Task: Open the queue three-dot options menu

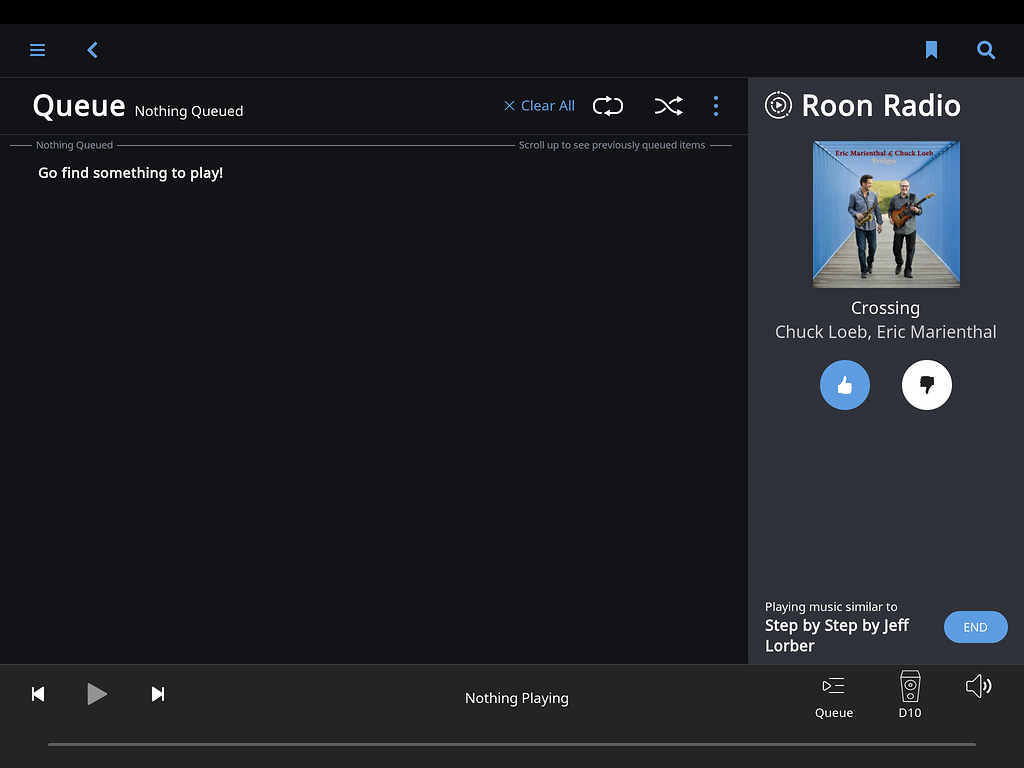Action: [716, 106]
